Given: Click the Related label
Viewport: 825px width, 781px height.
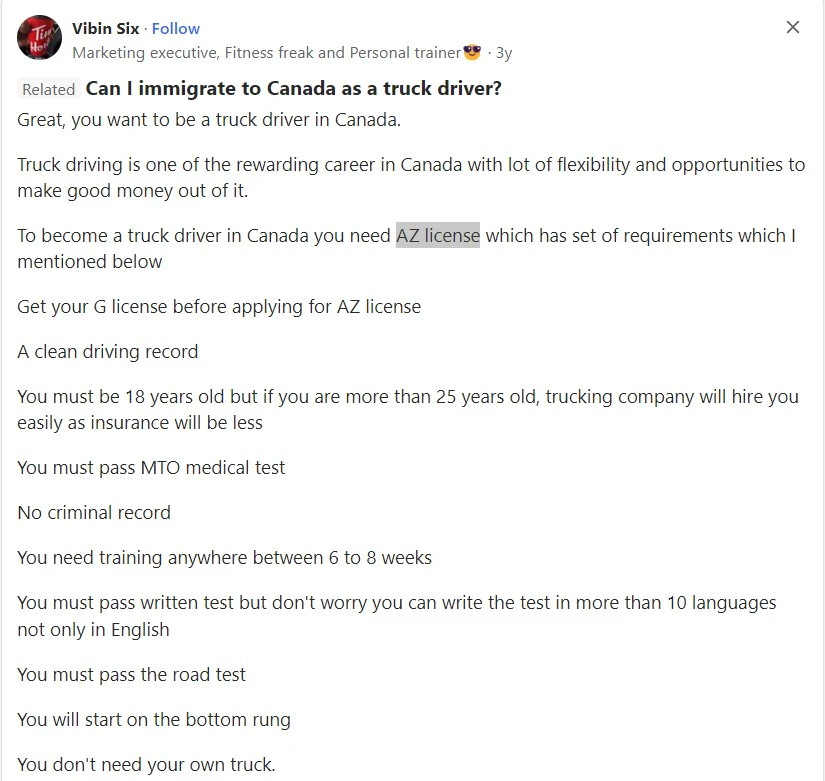Looking at the screenshot, I should coord(48,89).
